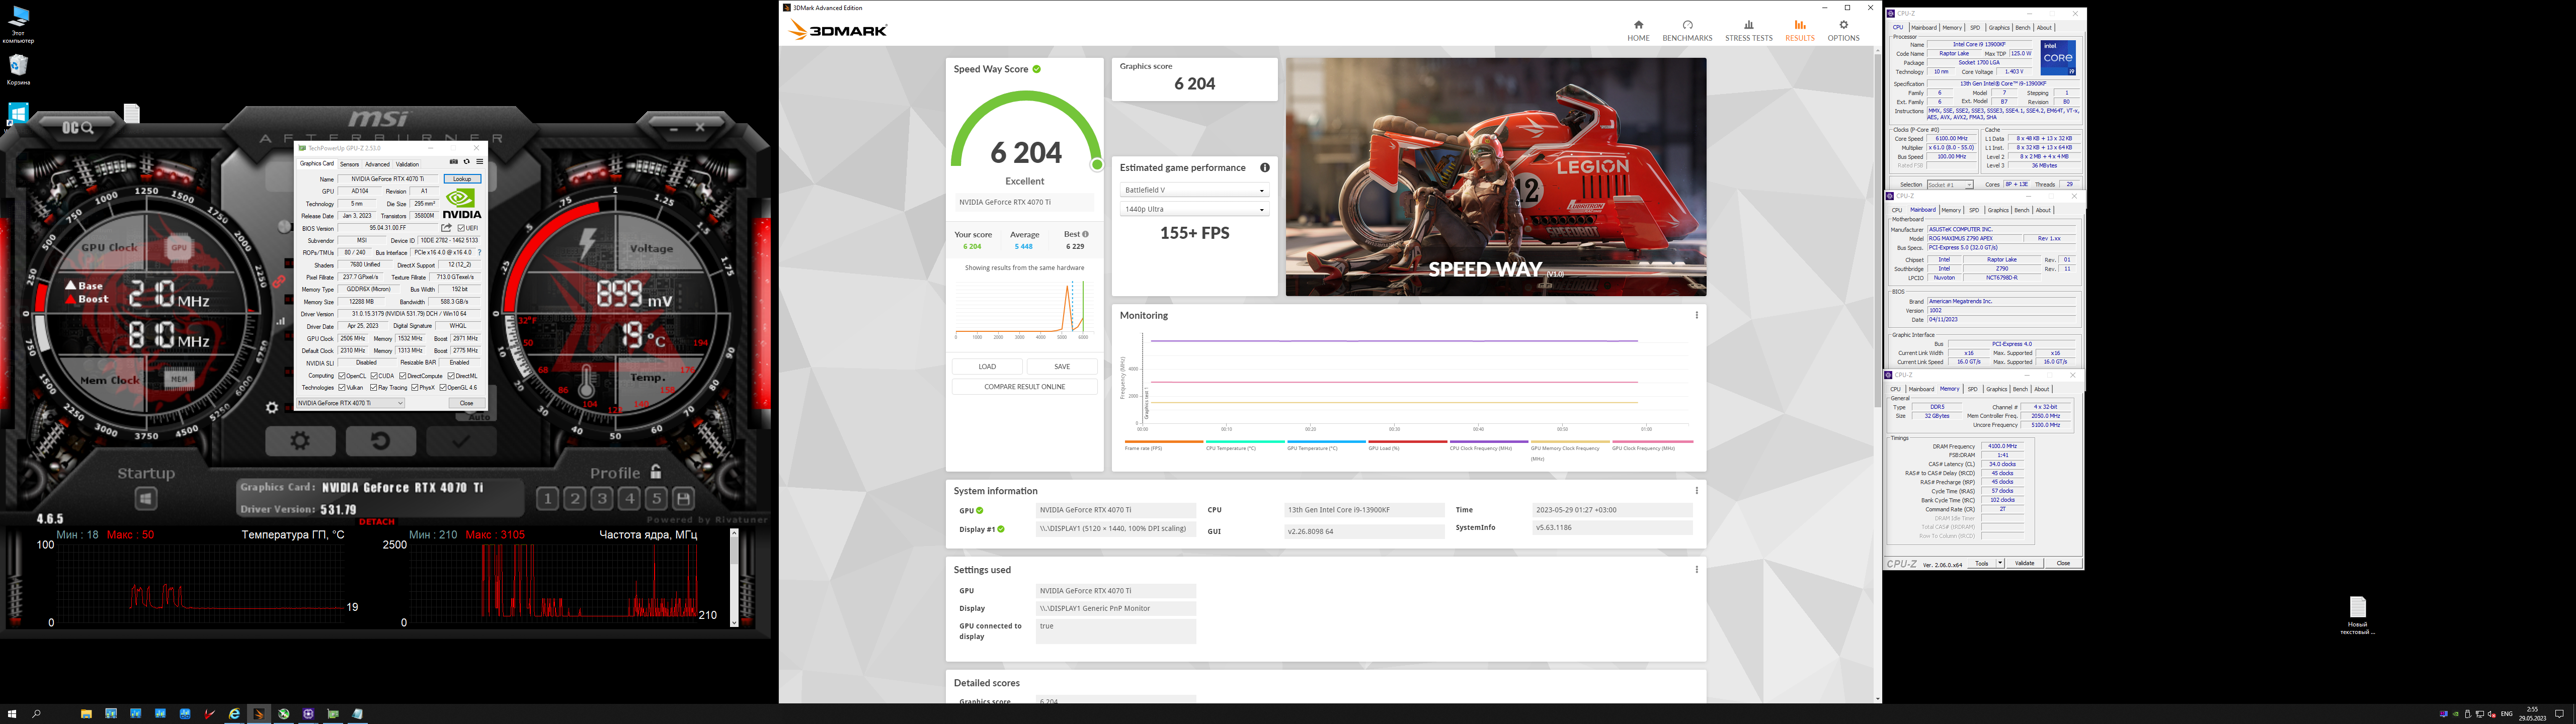
Task: Select the Bench tab in top CPU-Z window
Action: click(x=2023, y=28)
